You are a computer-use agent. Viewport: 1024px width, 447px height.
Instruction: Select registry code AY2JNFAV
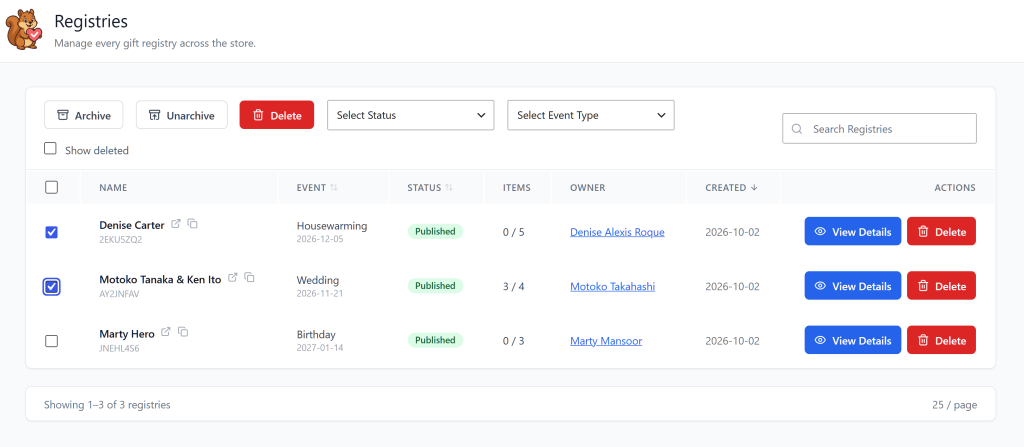(x=119, y=293)
